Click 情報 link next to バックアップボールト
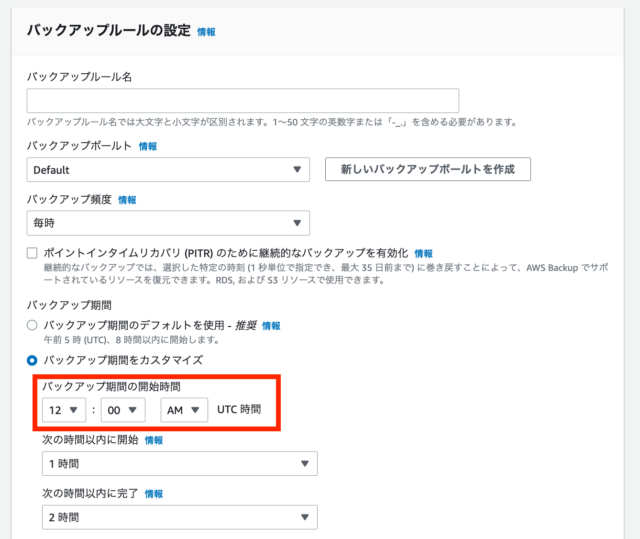This screenshot has width=640, height=539. click(148, 146)
